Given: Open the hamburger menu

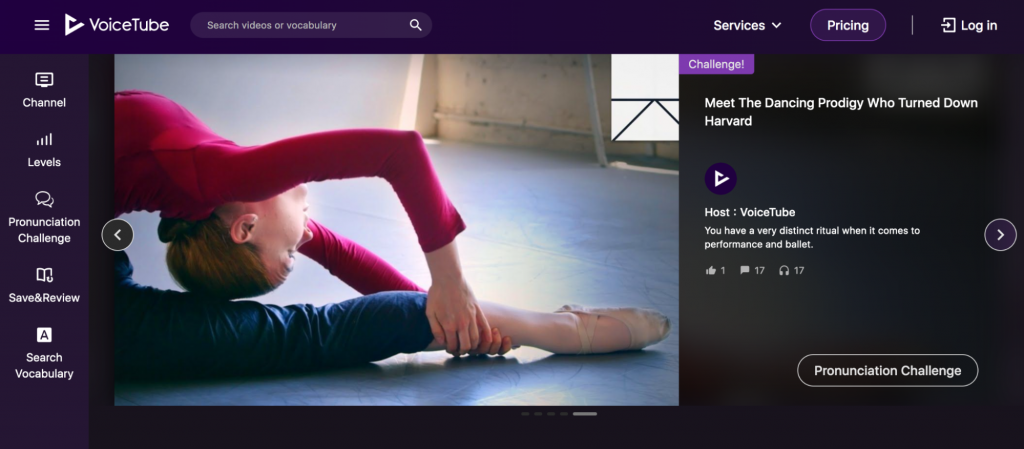Looking at the screenshot, I should click(42, 25).
